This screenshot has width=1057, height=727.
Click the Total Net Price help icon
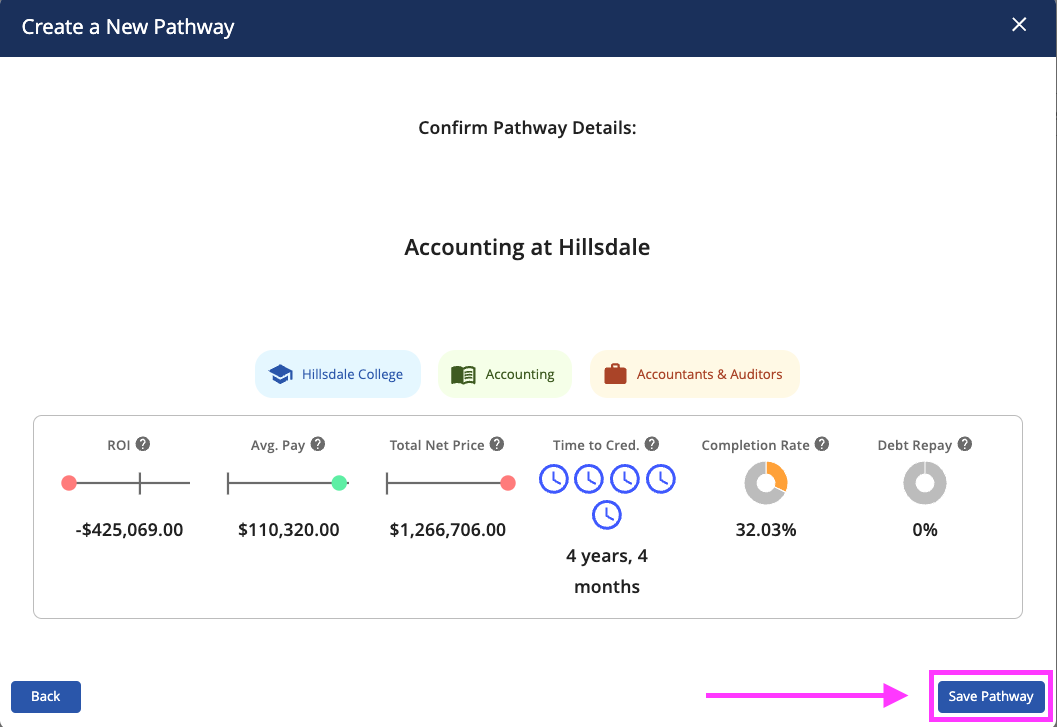(x=497, y=444)
